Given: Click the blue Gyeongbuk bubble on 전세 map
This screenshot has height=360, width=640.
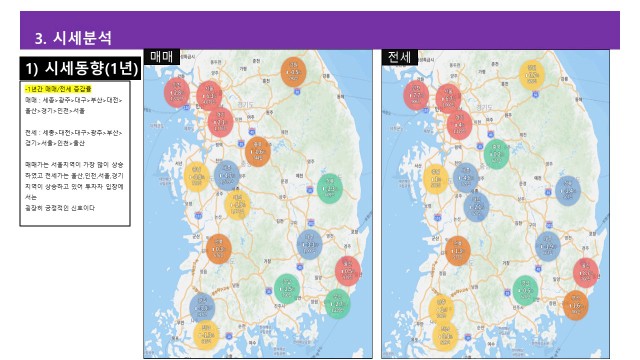Looking at the screenshot, I should click(x=568, y=191).
